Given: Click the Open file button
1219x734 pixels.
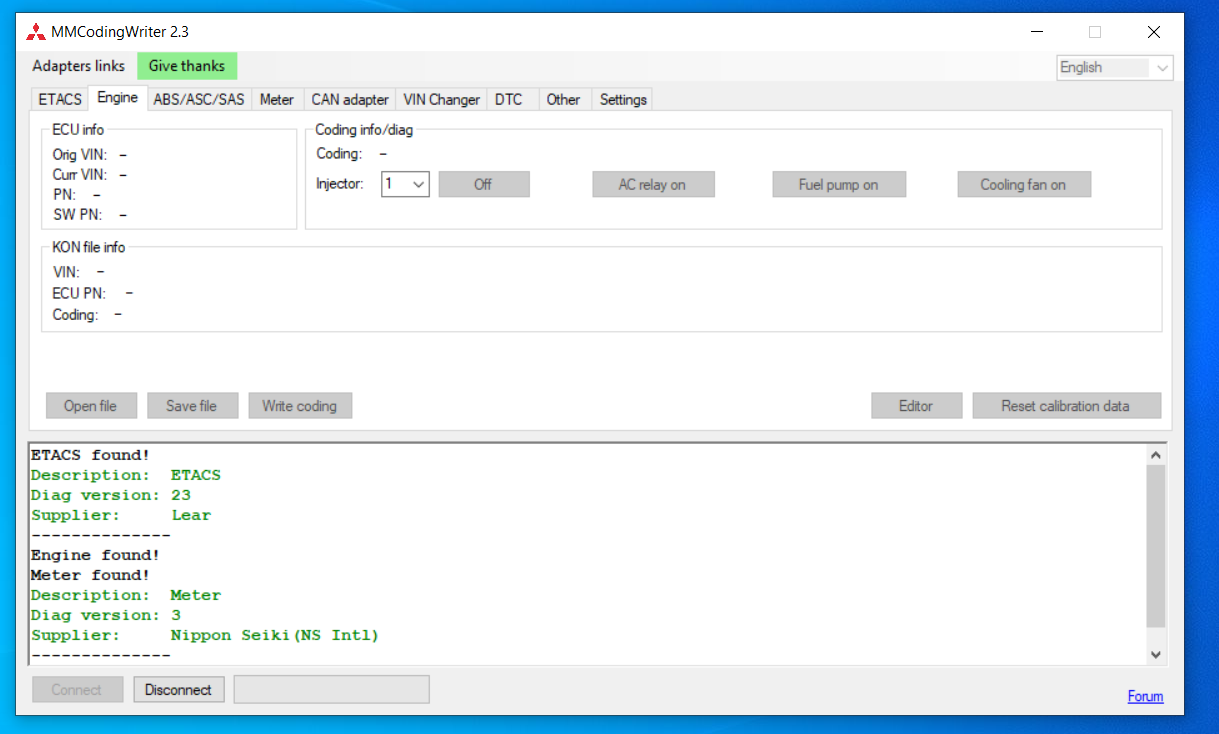Looking at the screenshot, I should [90, 405].
